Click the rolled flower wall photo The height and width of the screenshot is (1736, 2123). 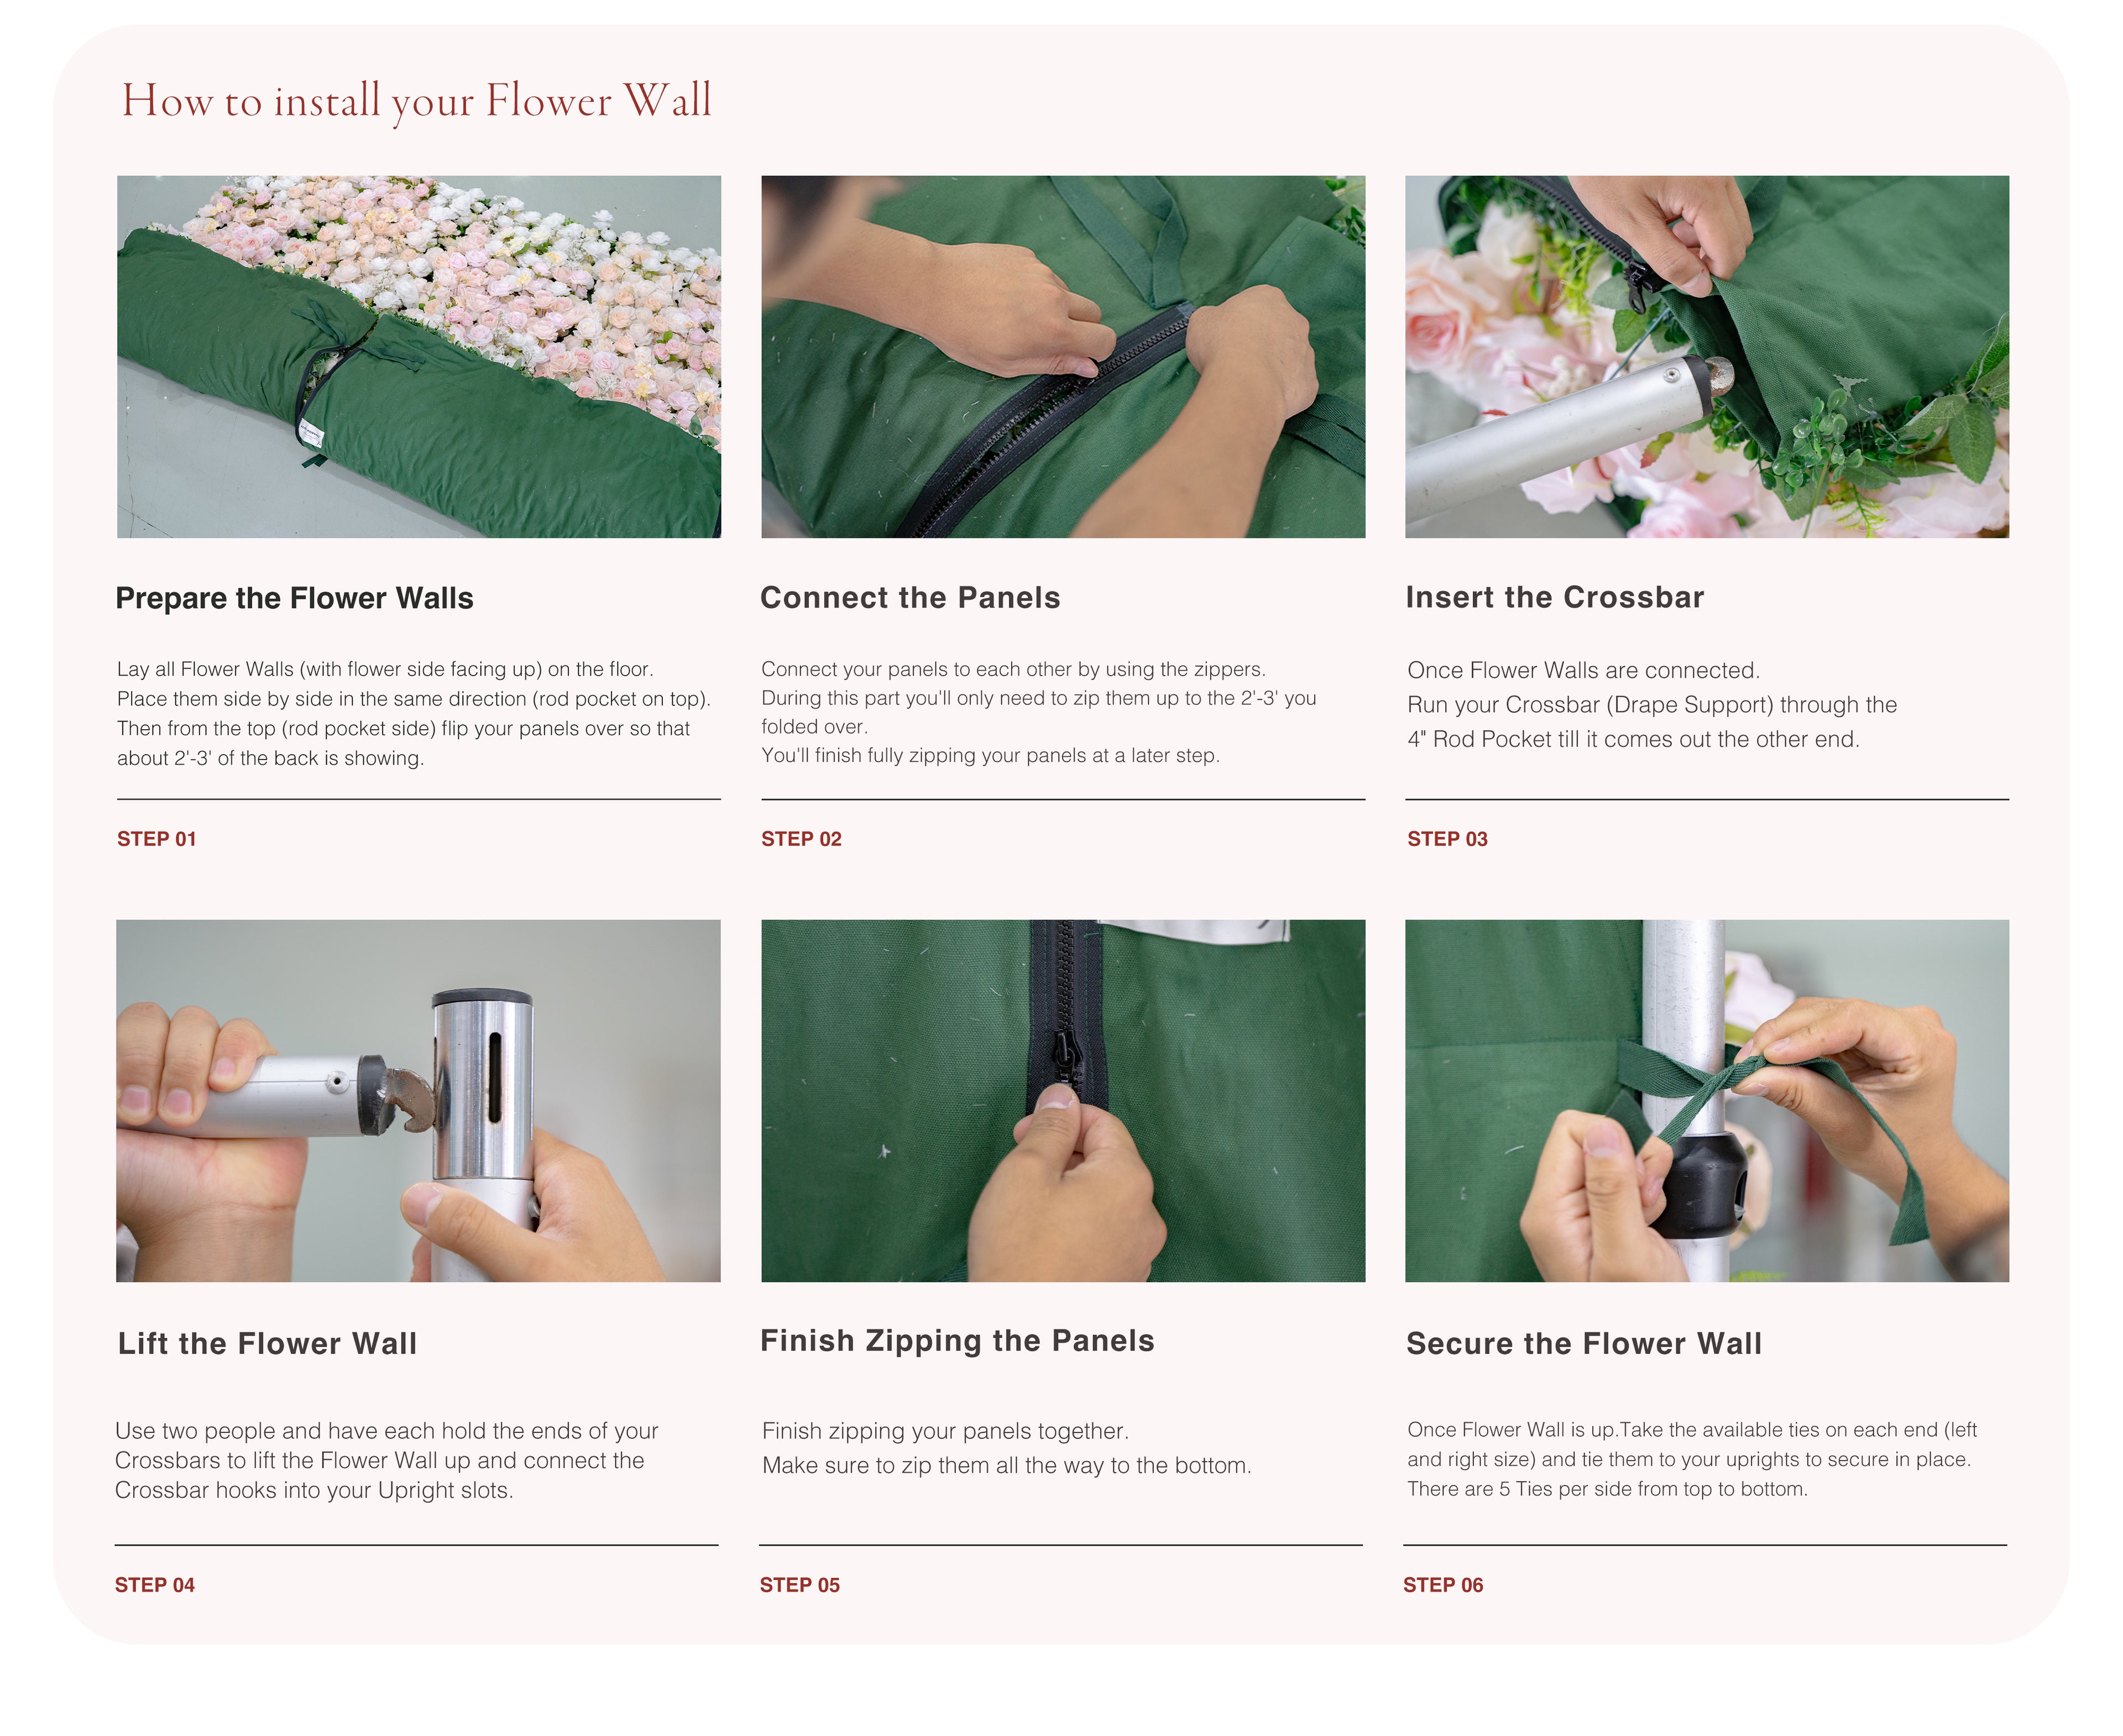[418, 357]
